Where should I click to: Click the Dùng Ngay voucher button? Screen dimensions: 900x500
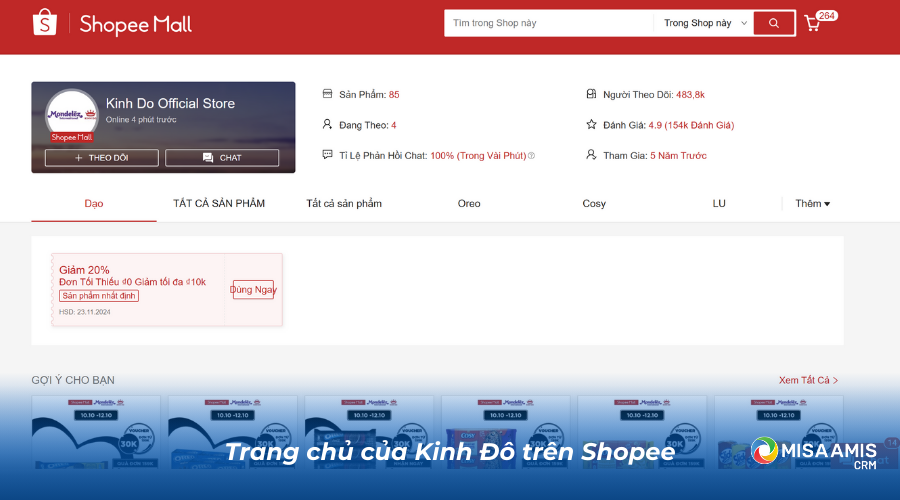253,289
